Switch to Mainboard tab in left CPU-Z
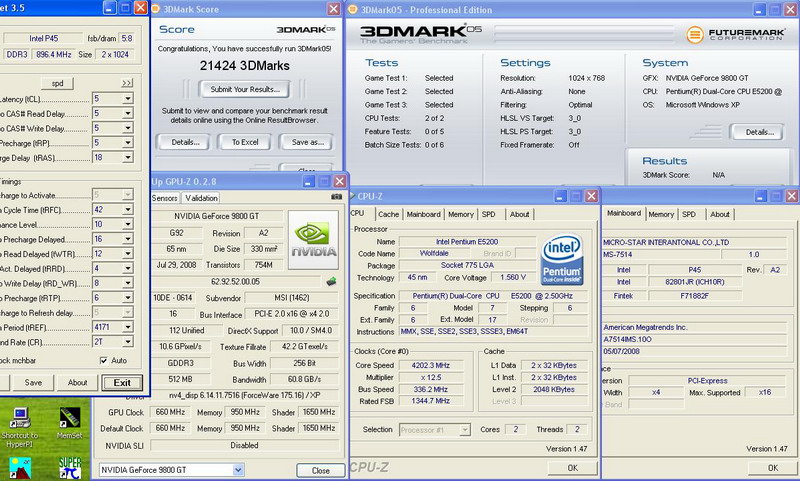This screenshot has width=800, height=481. tap(423, 214)
